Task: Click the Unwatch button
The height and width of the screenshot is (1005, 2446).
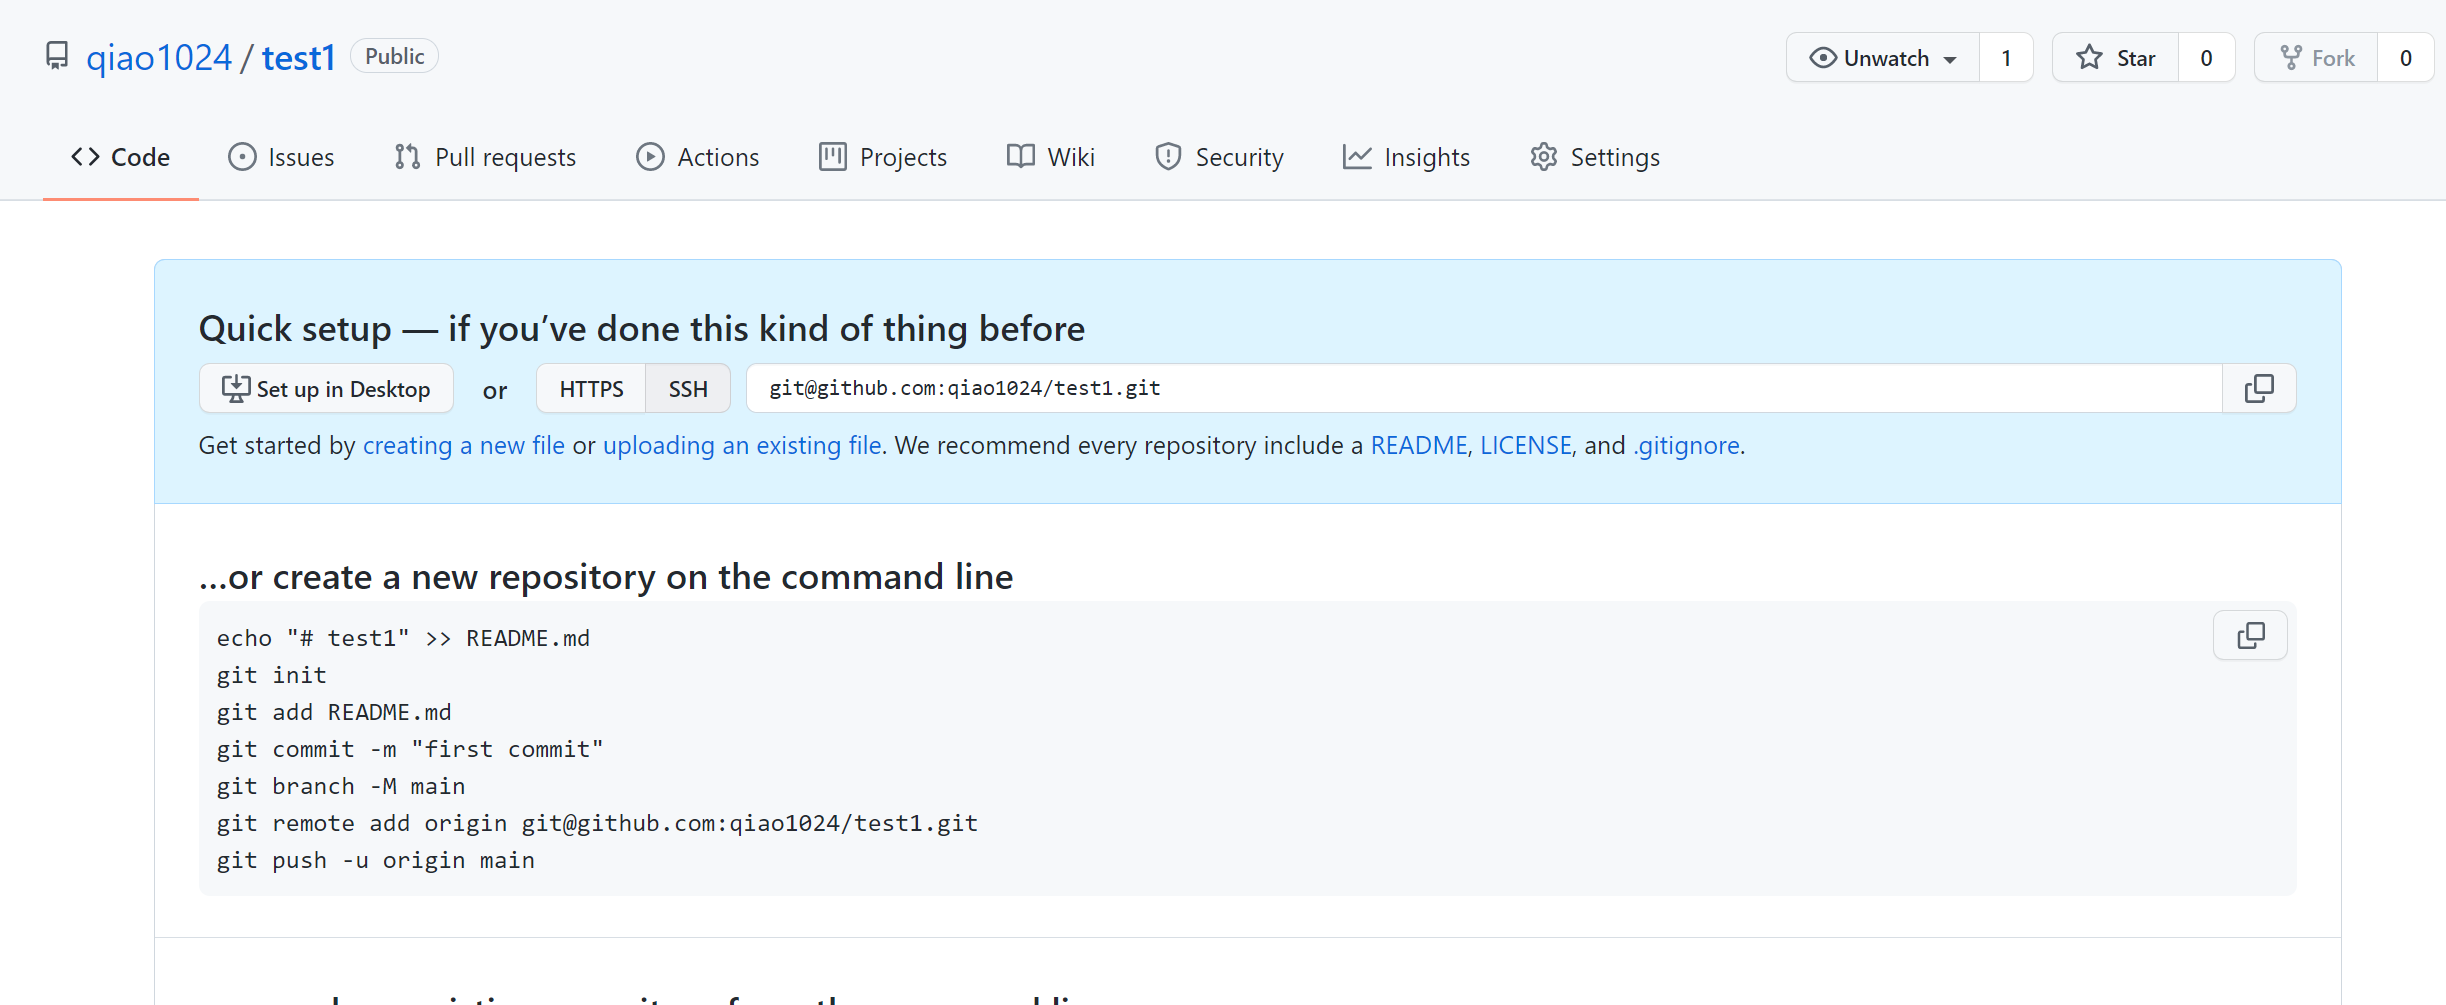Action: click(1883, 58)
